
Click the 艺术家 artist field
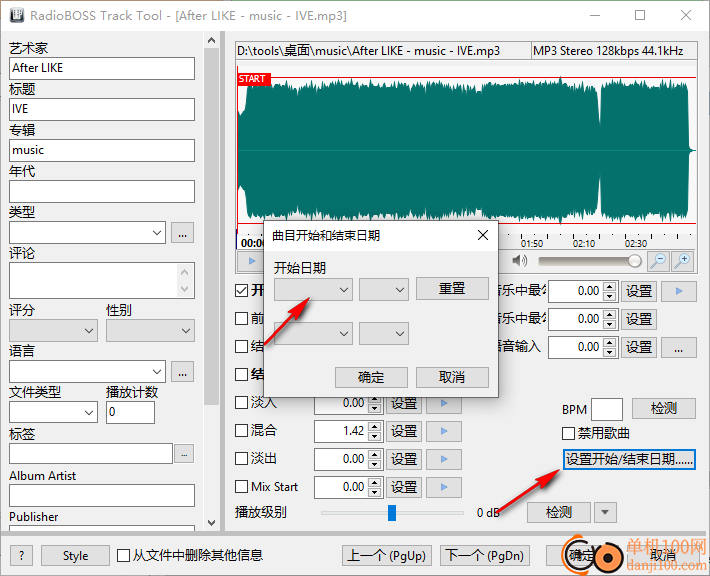coord(102,68)
